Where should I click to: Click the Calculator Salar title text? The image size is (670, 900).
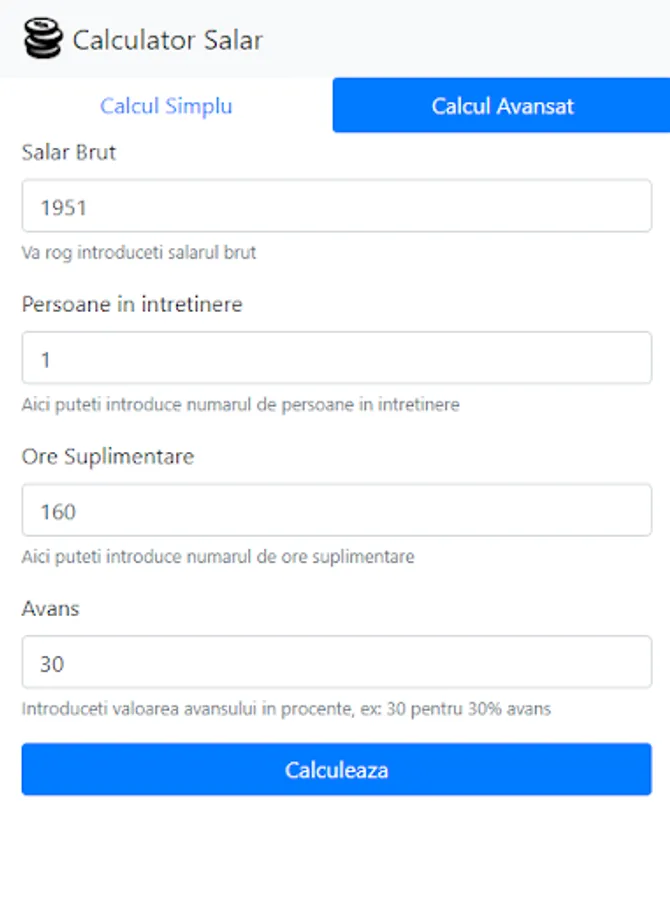point(167,40)
